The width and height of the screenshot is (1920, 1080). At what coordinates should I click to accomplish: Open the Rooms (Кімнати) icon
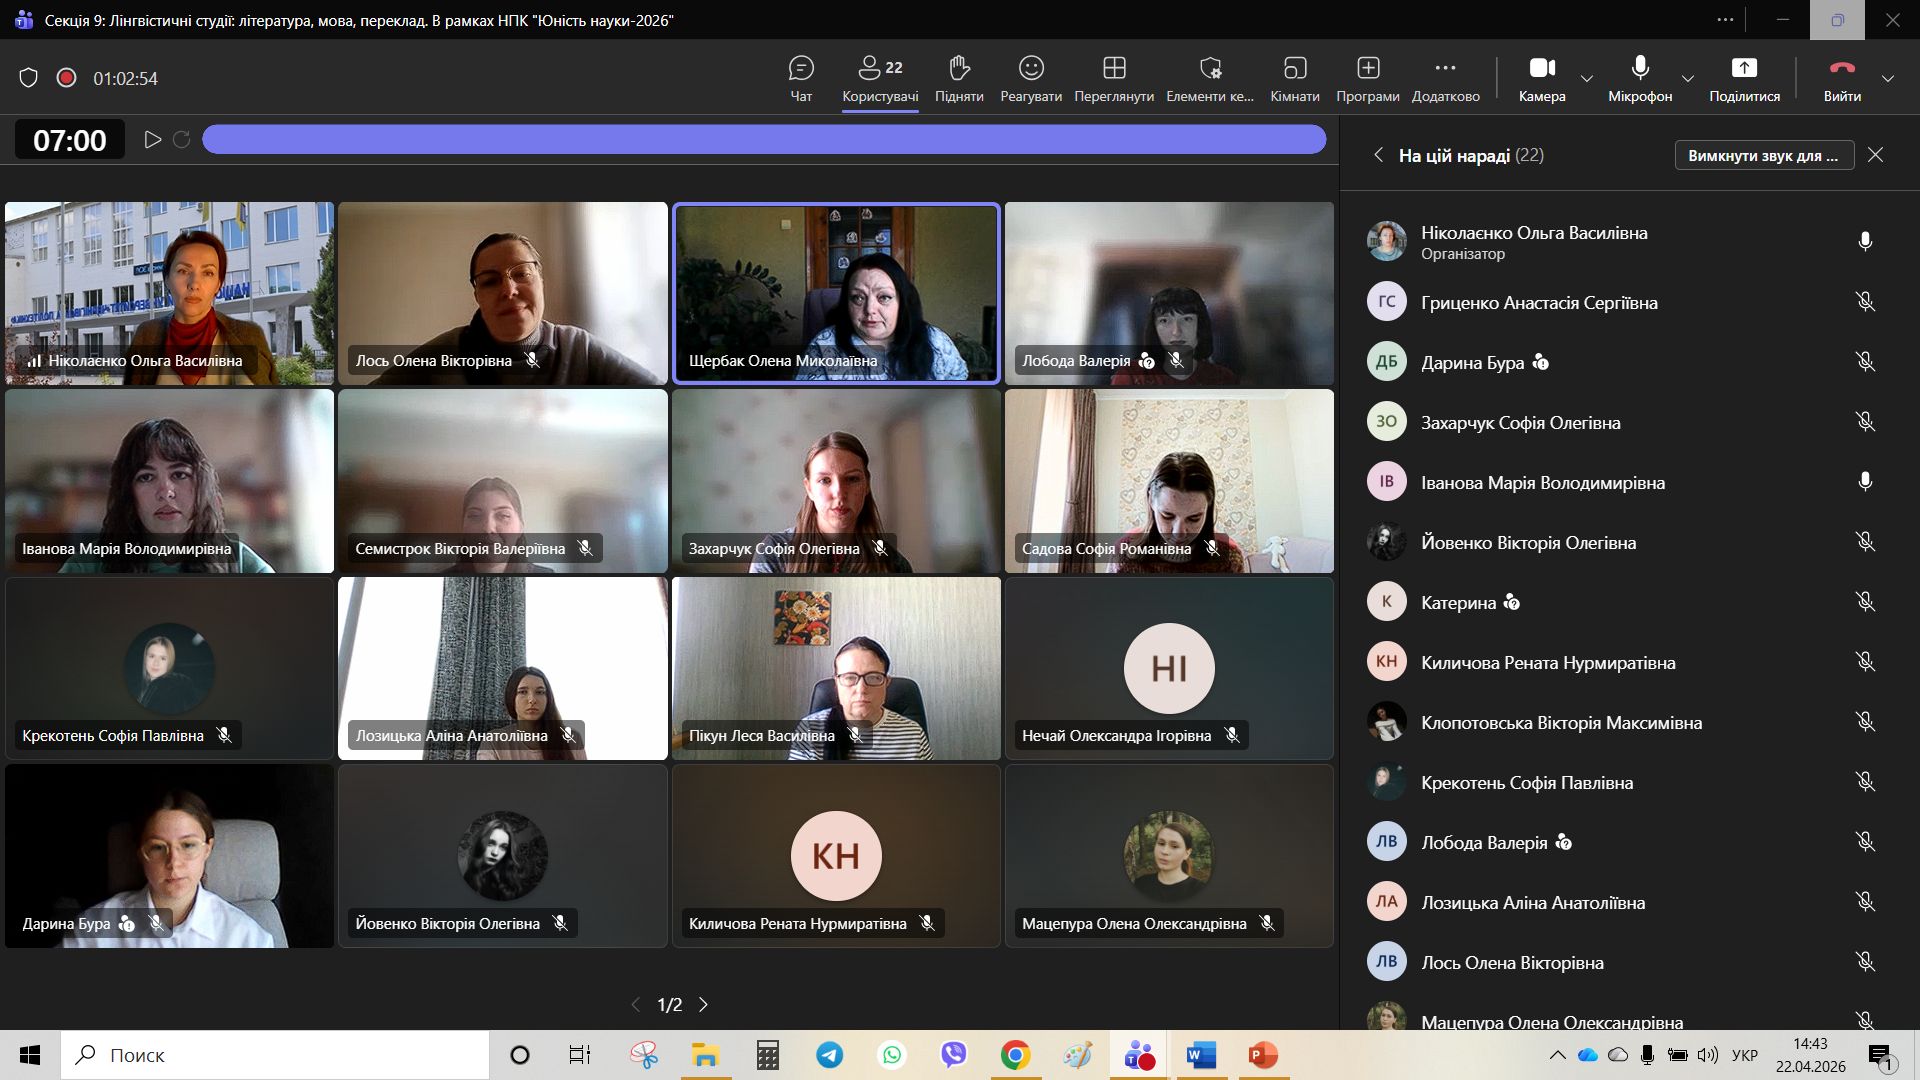tap(1294, 69)
